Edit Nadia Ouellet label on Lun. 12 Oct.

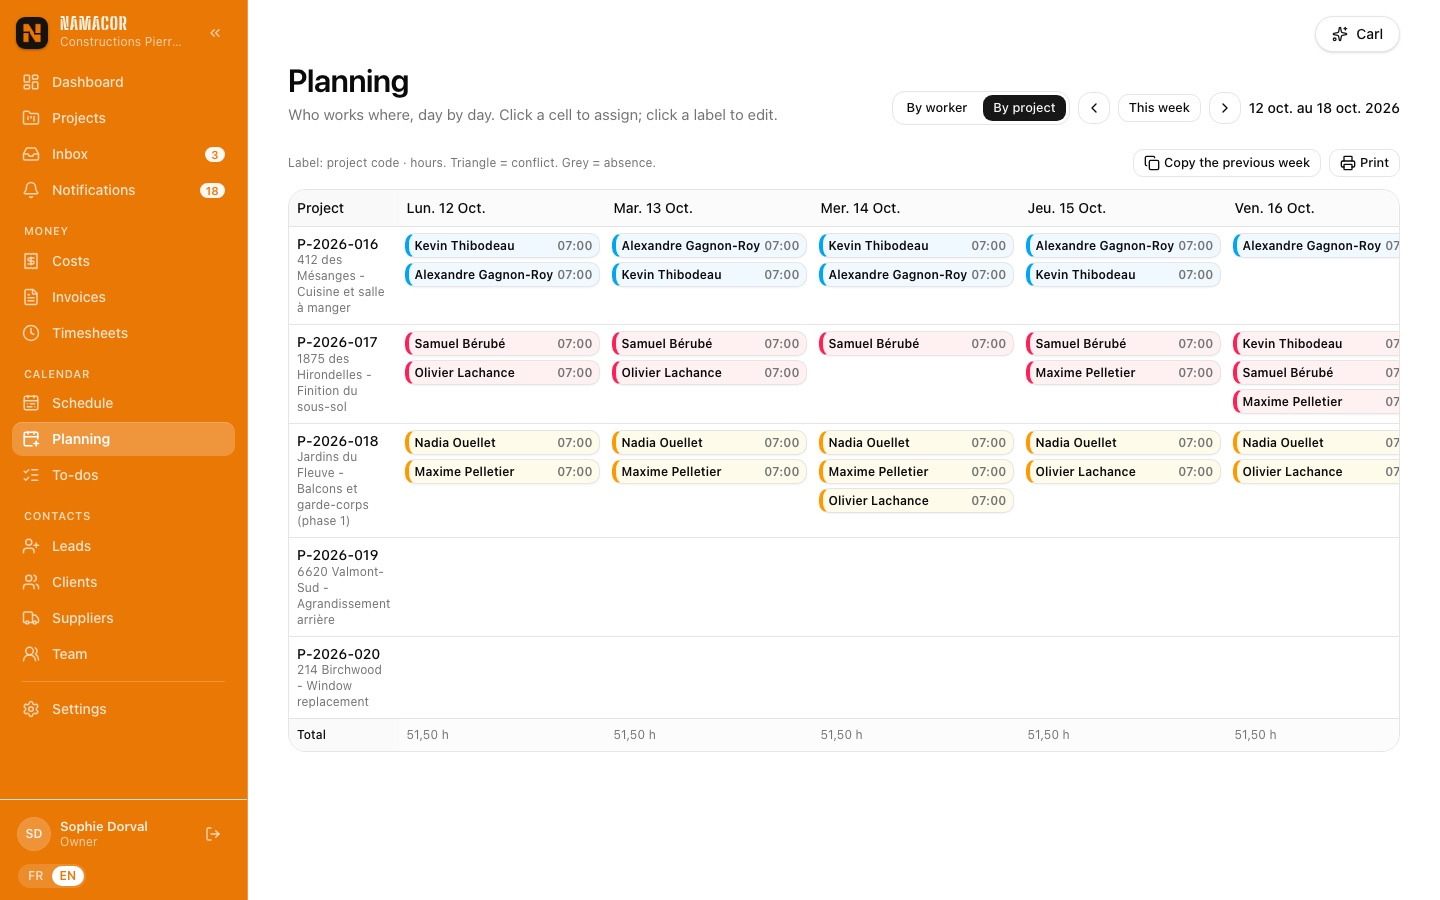(x=502, y=443)
